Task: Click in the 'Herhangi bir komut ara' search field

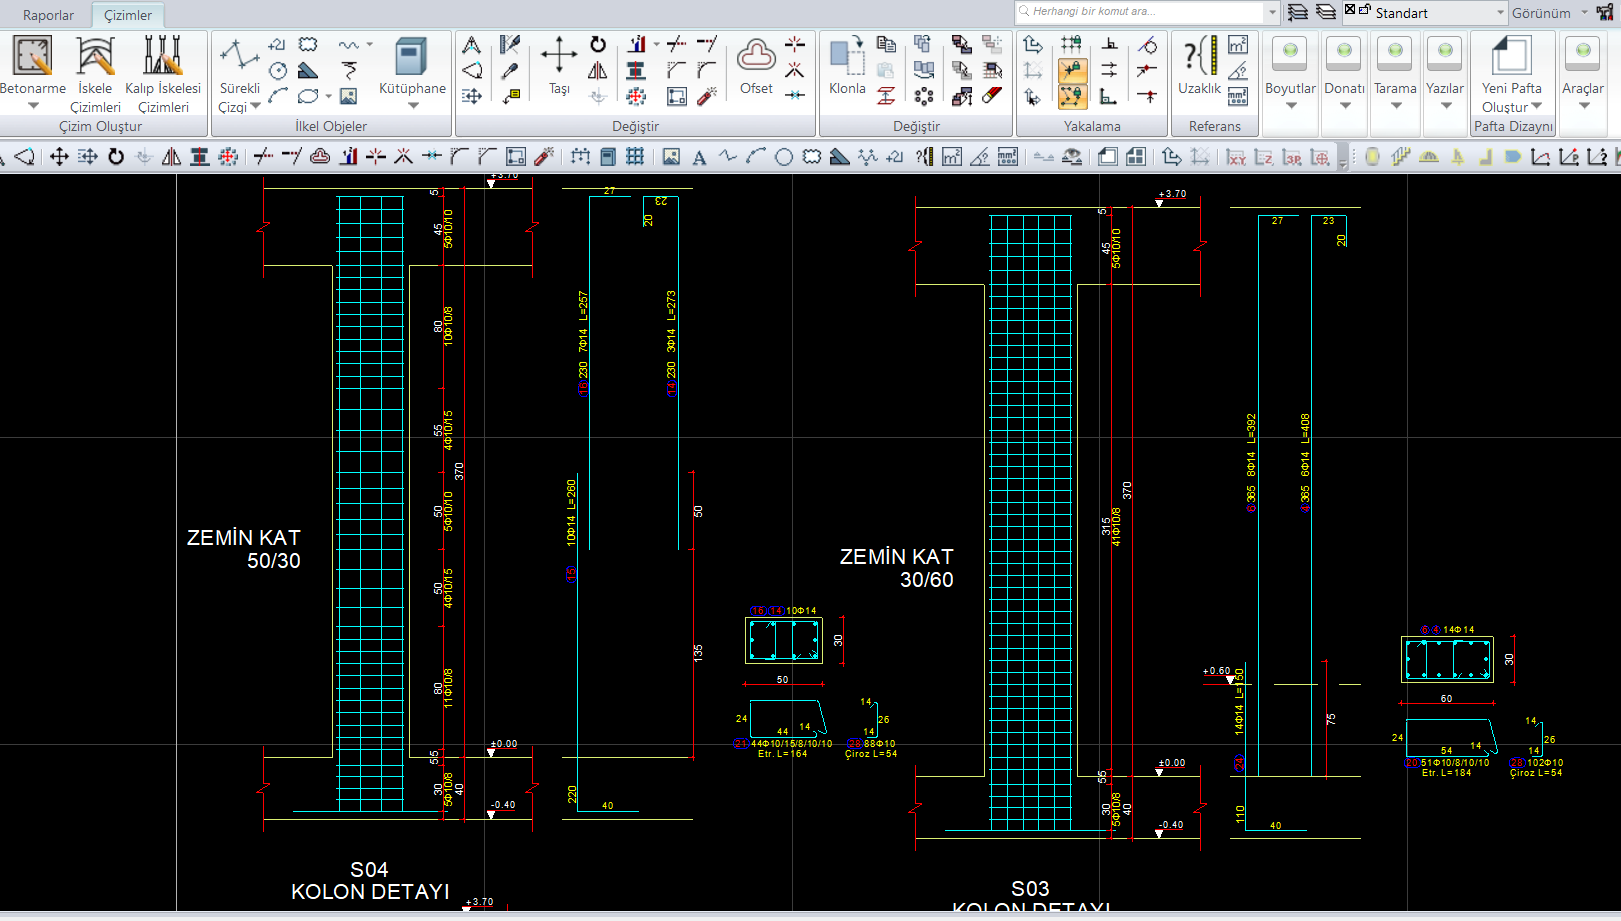Action: click(x=1141, y=12)
